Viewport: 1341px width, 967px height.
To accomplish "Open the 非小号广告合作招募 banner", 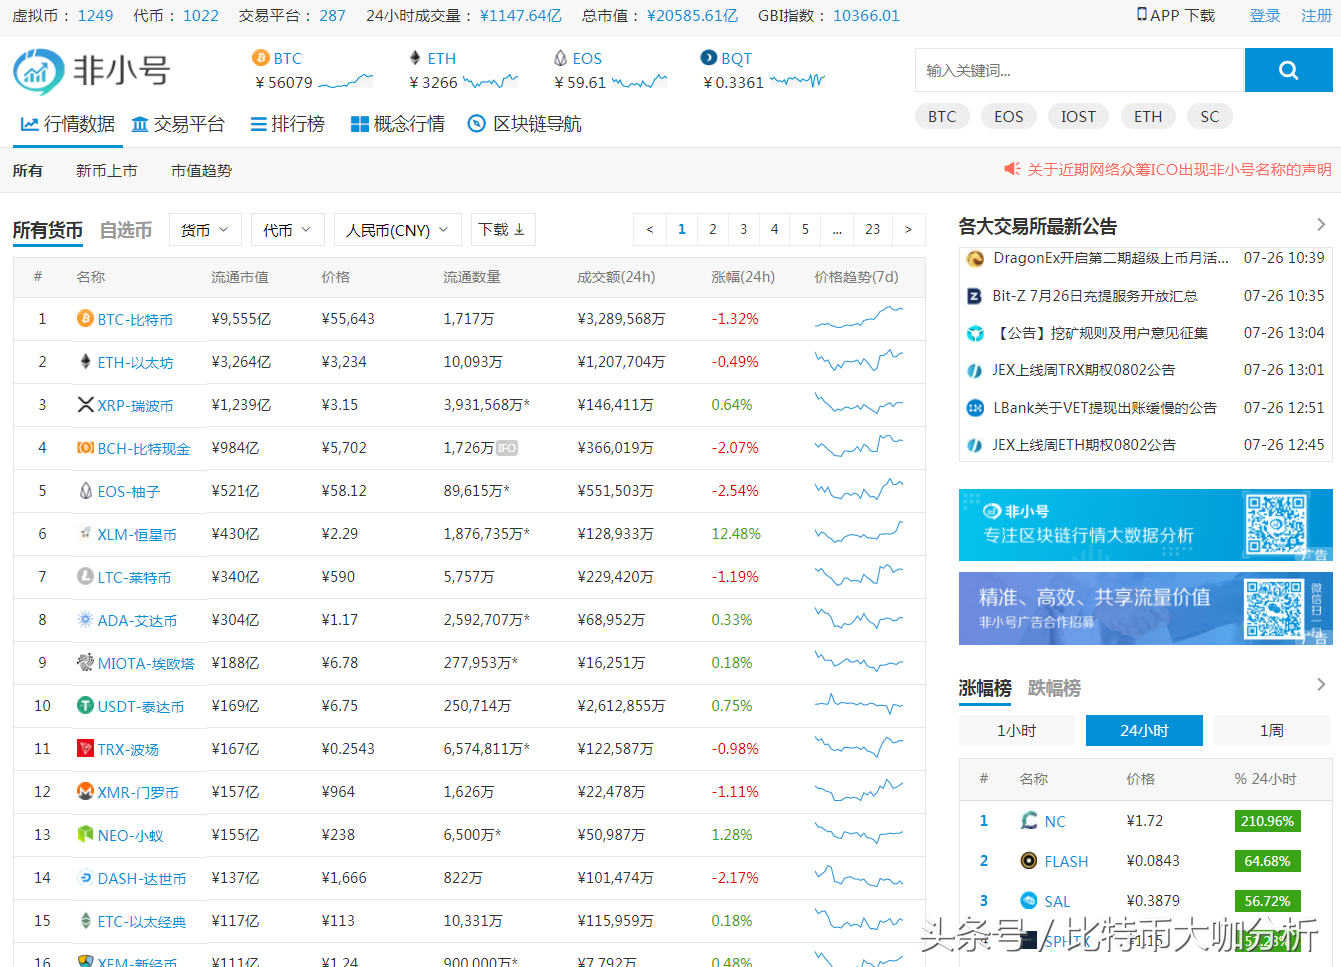I will pyautogui.click(x=1146, y=608).
